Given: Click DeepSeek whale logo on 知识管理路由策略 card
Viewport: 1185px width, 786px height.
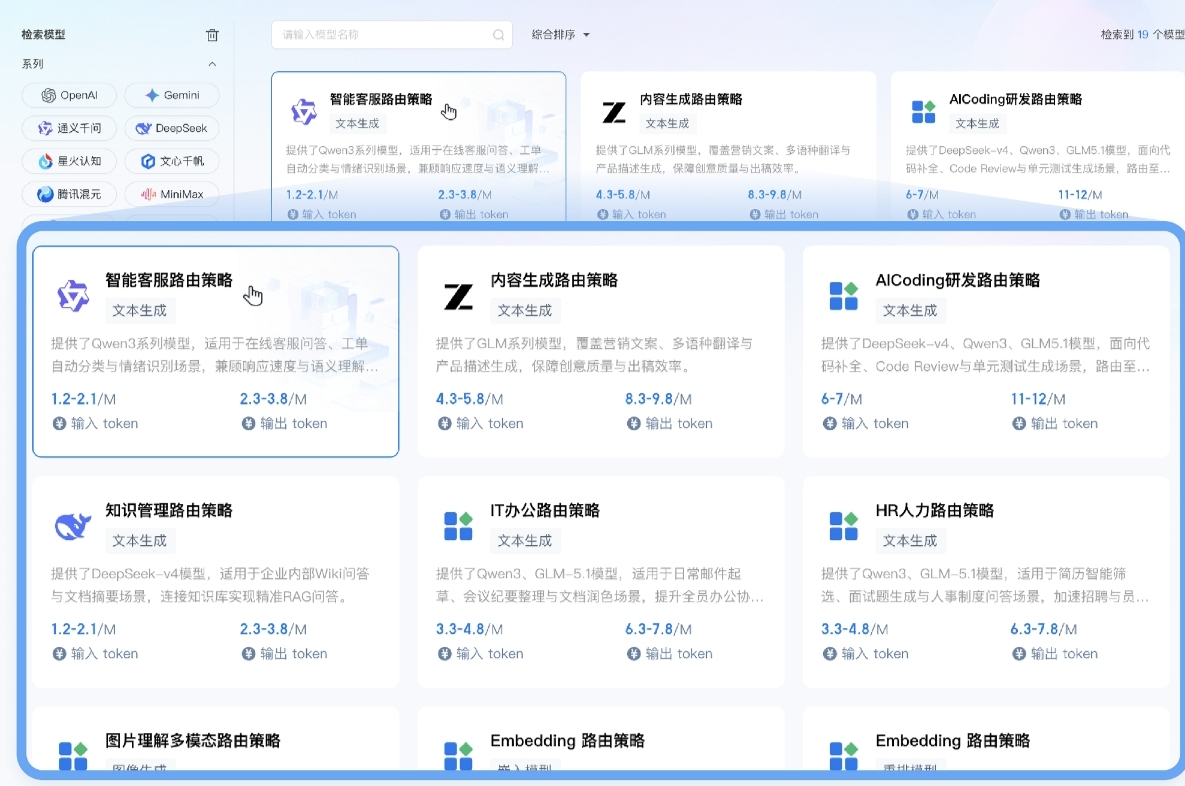Looking at the screenshot, I should (73, 526).
